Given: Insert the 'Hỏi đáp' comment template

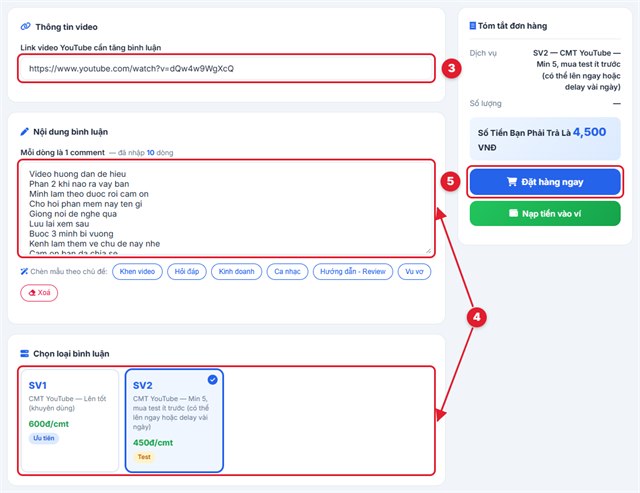Looking at the screenshot, I should (x=187, y=271).
